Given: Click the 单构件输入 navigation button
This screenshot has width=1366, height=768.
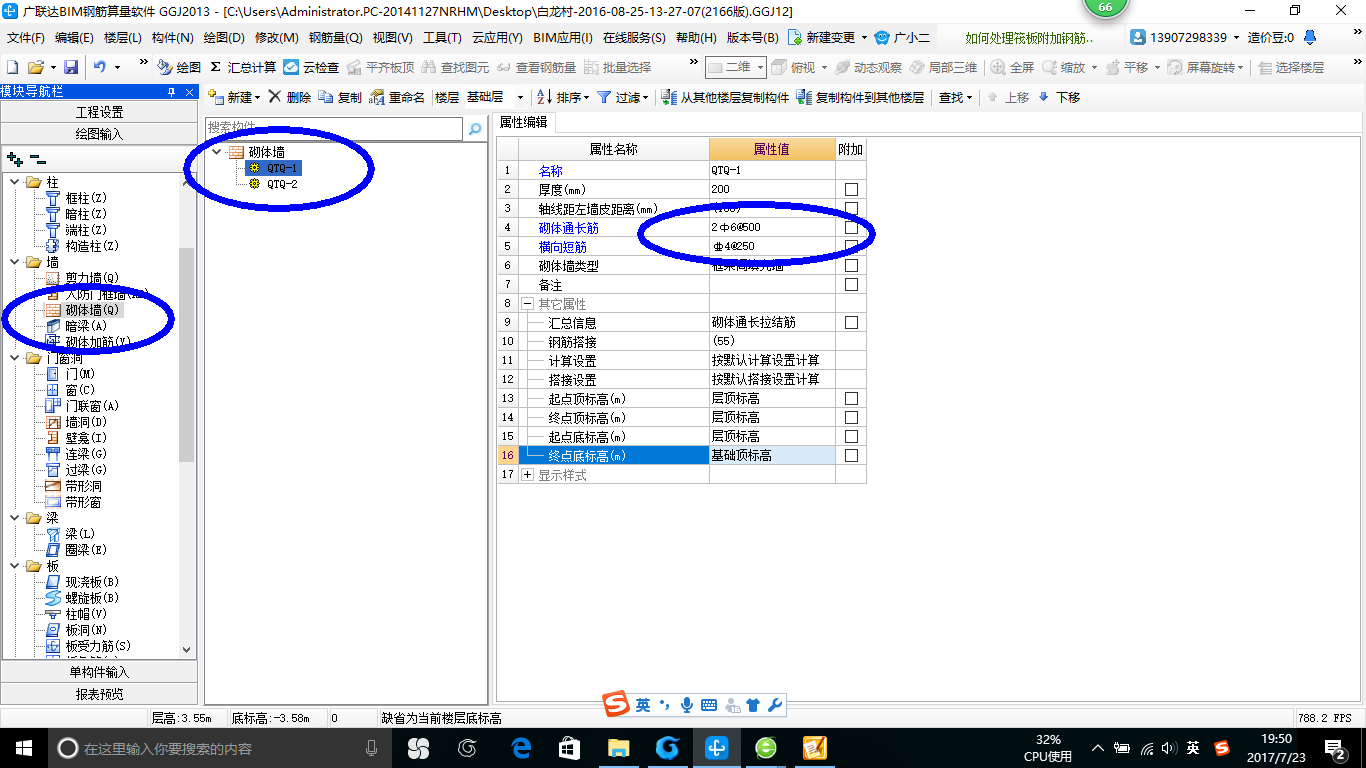Looking at the screenshot, I should 99,672.
